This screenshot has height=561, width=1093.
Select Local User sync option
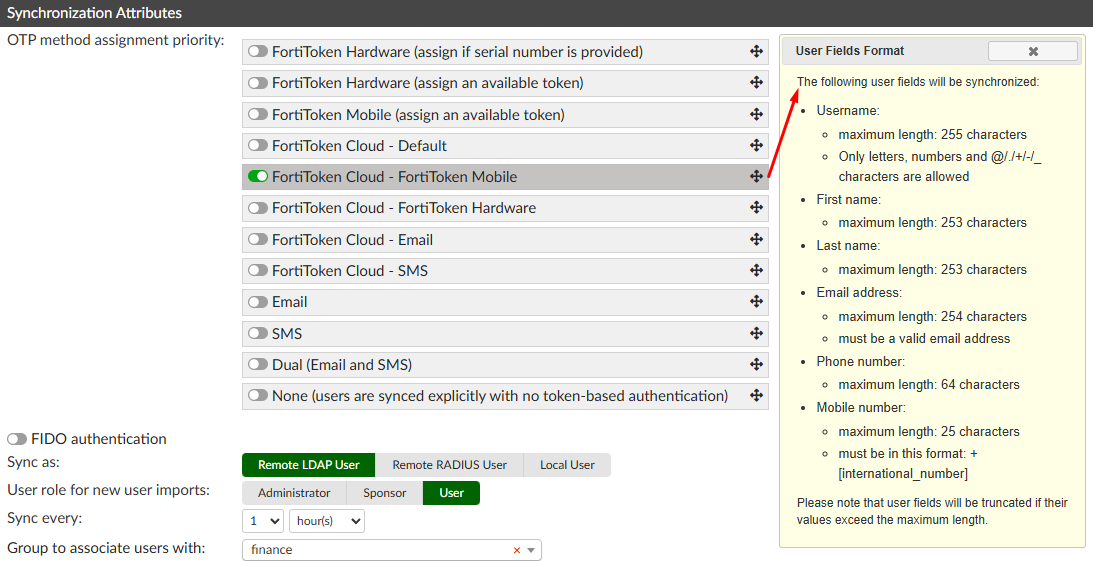click(567, 465)
